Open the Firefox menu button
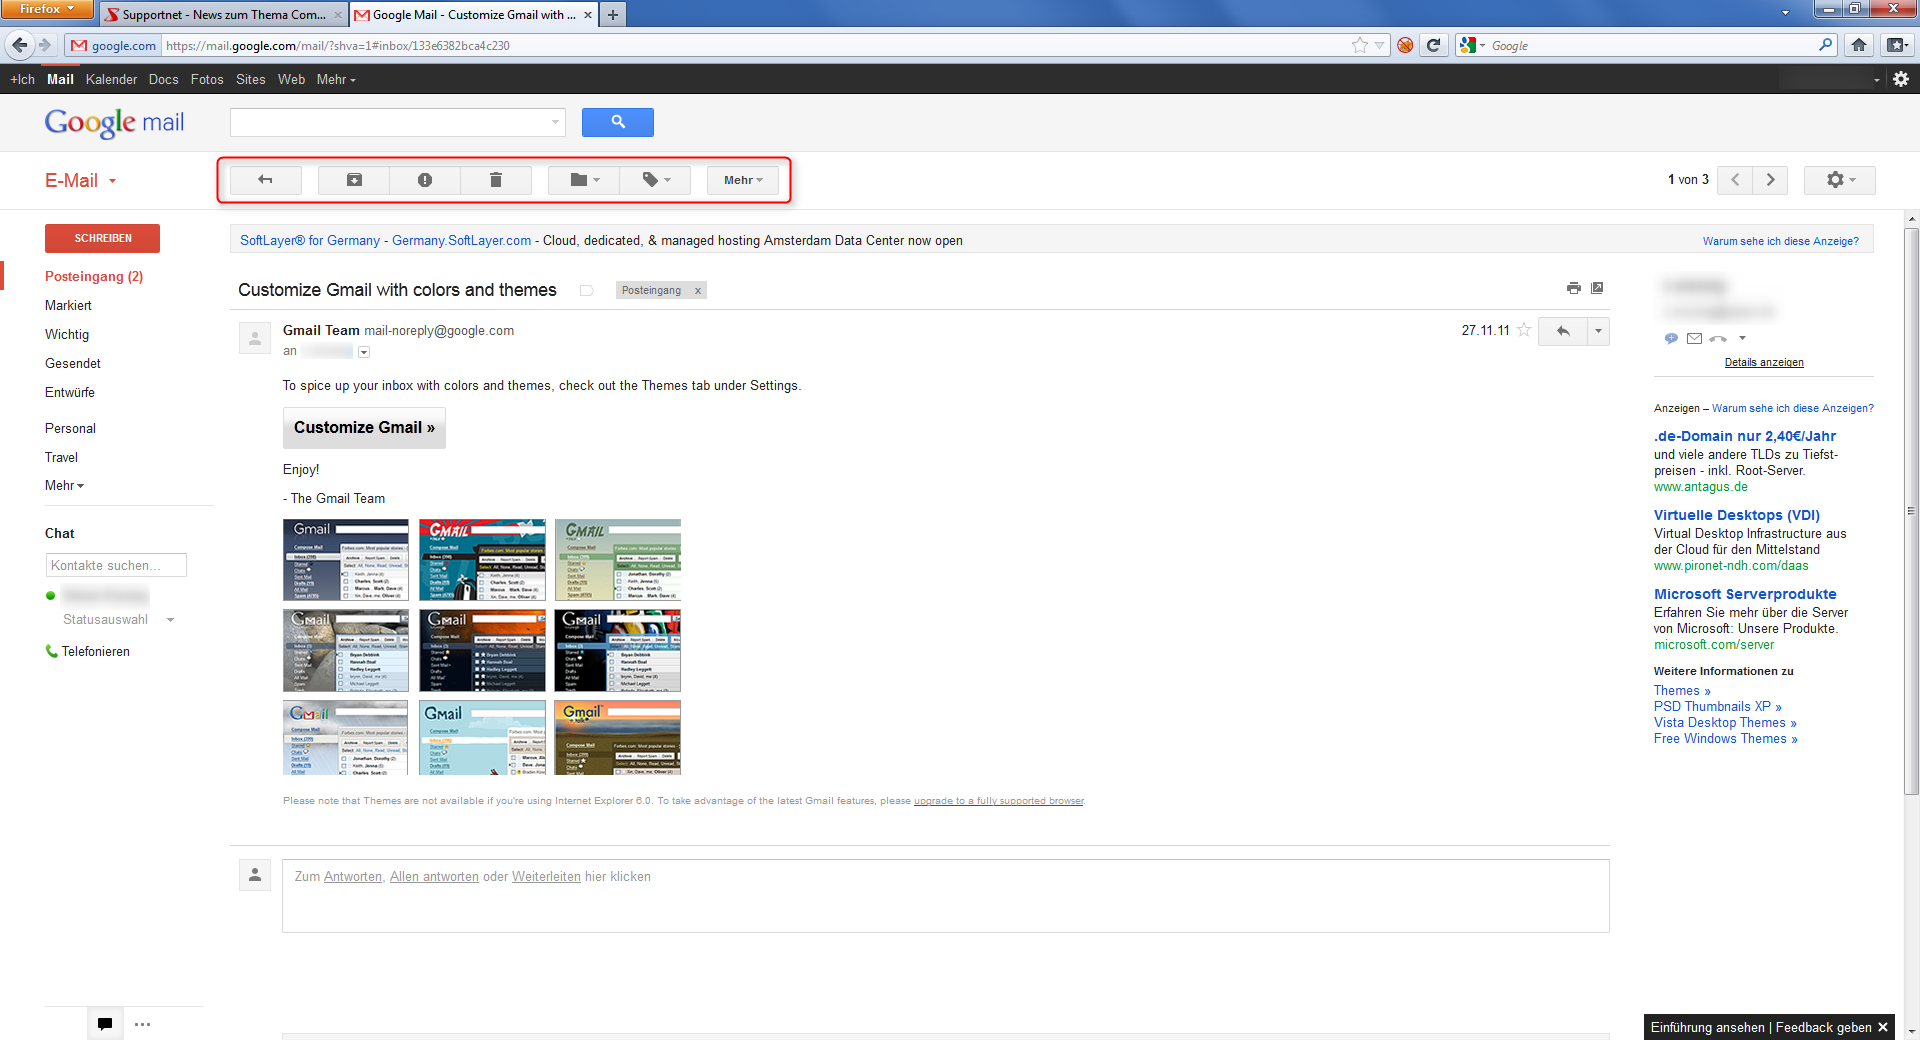 (x=46, y=9)
